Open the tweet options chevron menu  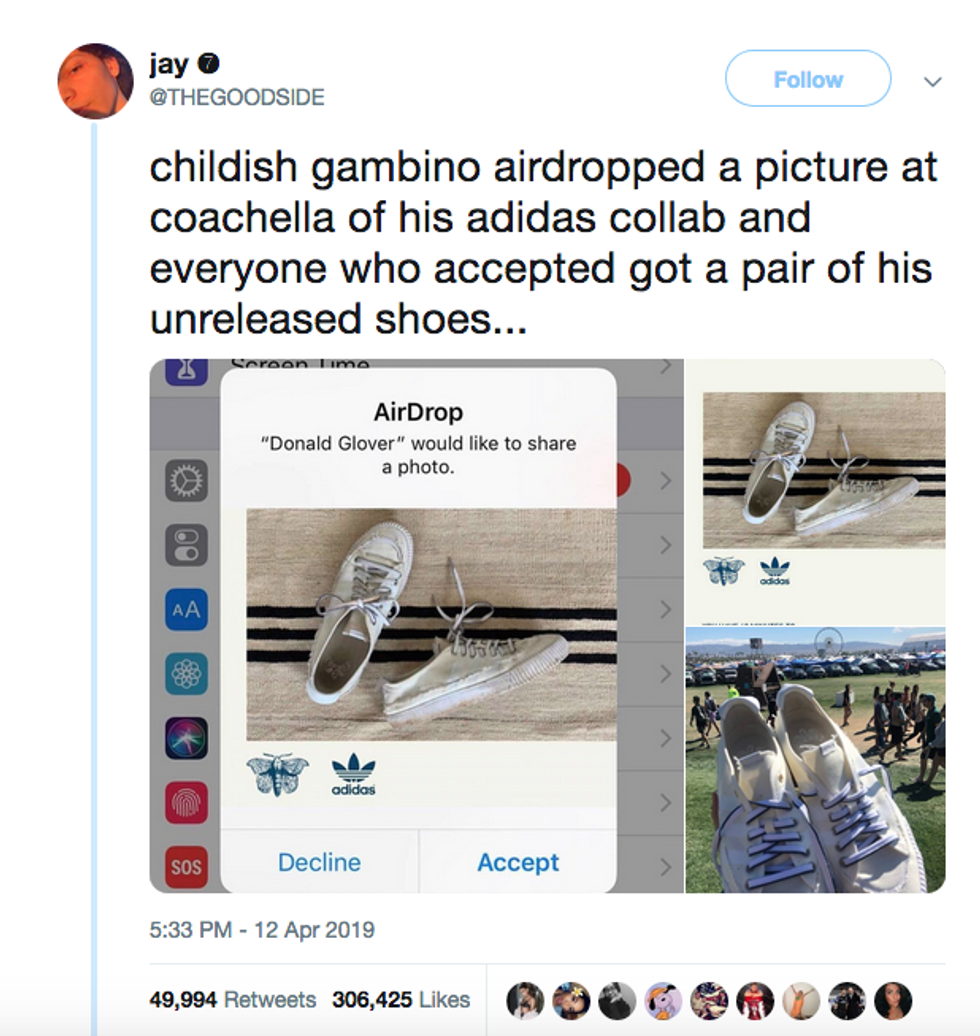(932, 82)
